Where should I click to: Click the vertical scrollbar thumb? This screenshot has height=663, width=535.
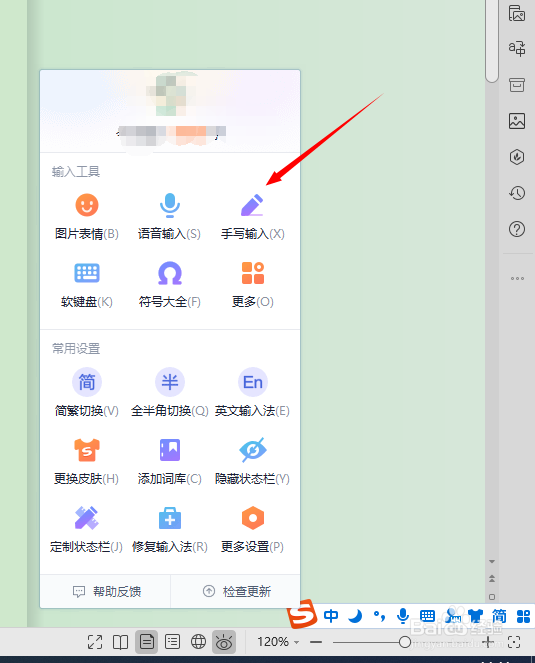[492, 41]
